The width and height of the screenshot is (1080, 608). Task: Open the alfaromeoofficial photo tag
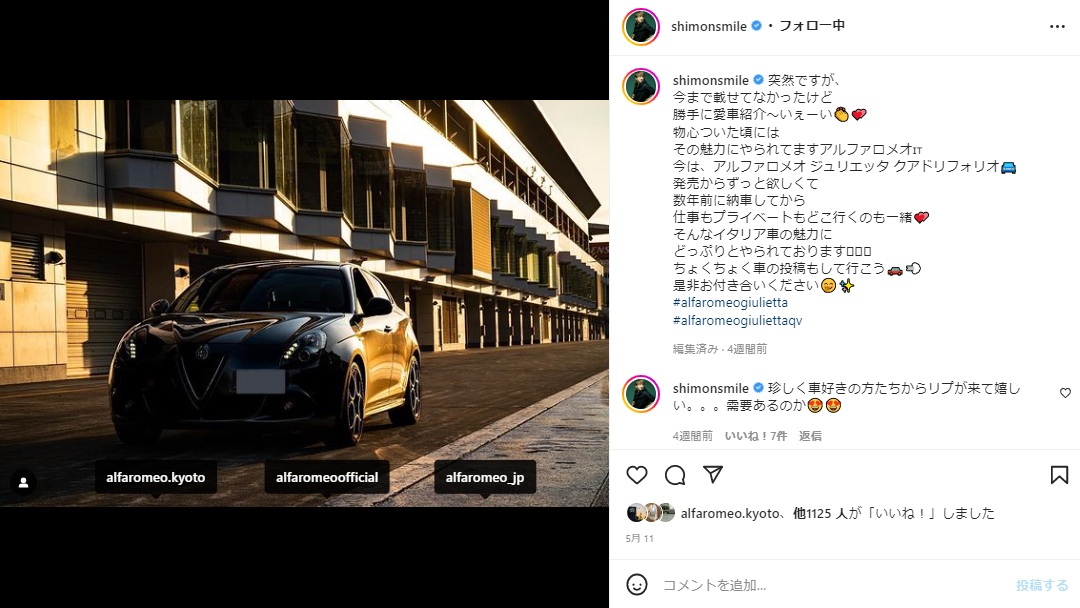(327, 477)
